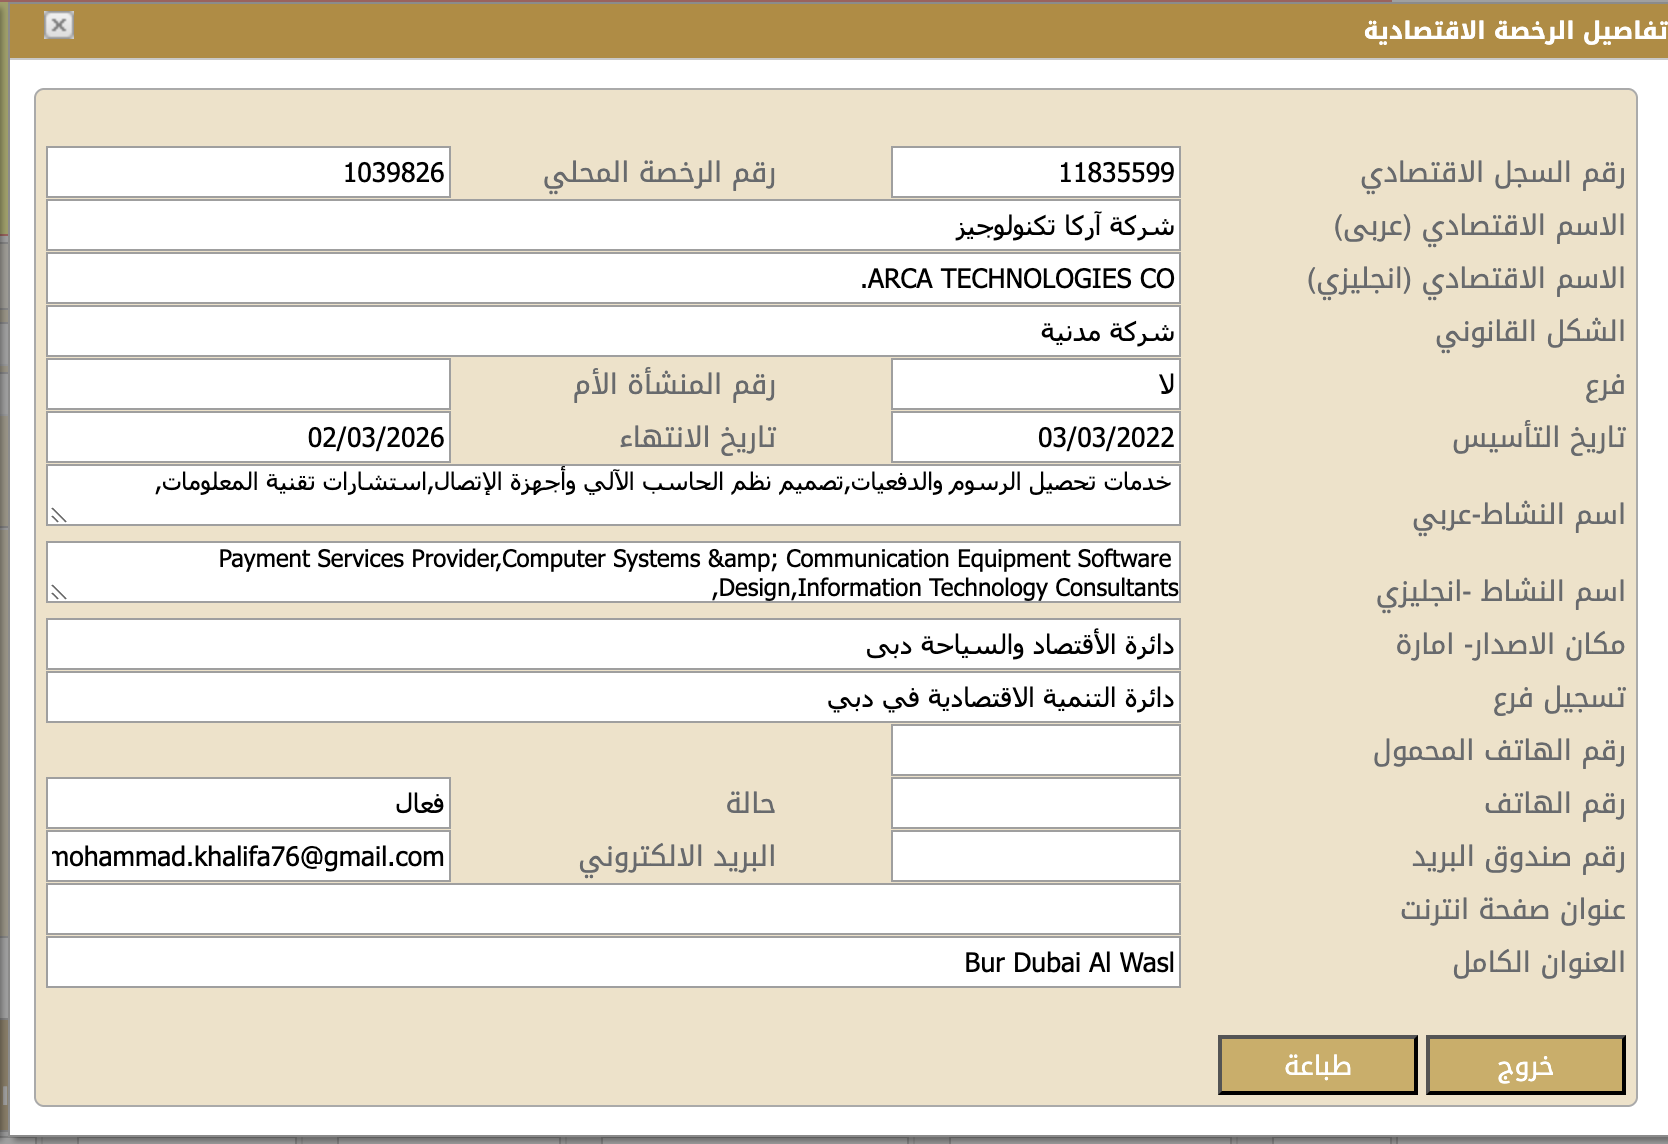Click the label رقم السجل الاقتصادي

1492,173
